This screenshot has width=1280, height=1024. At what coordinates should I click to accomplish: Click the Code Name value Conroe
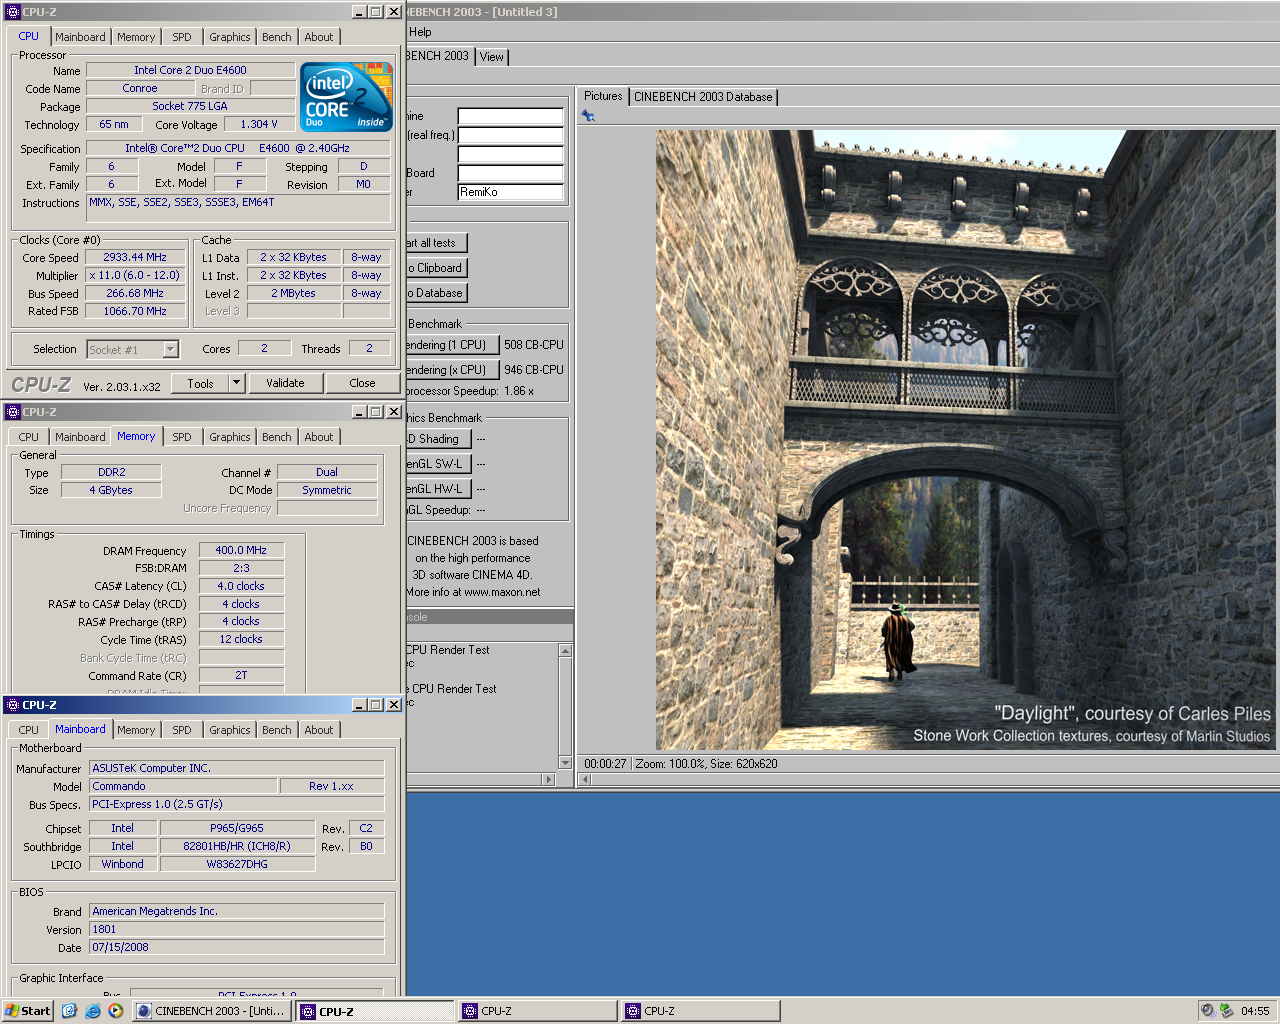tap(140, 88)
